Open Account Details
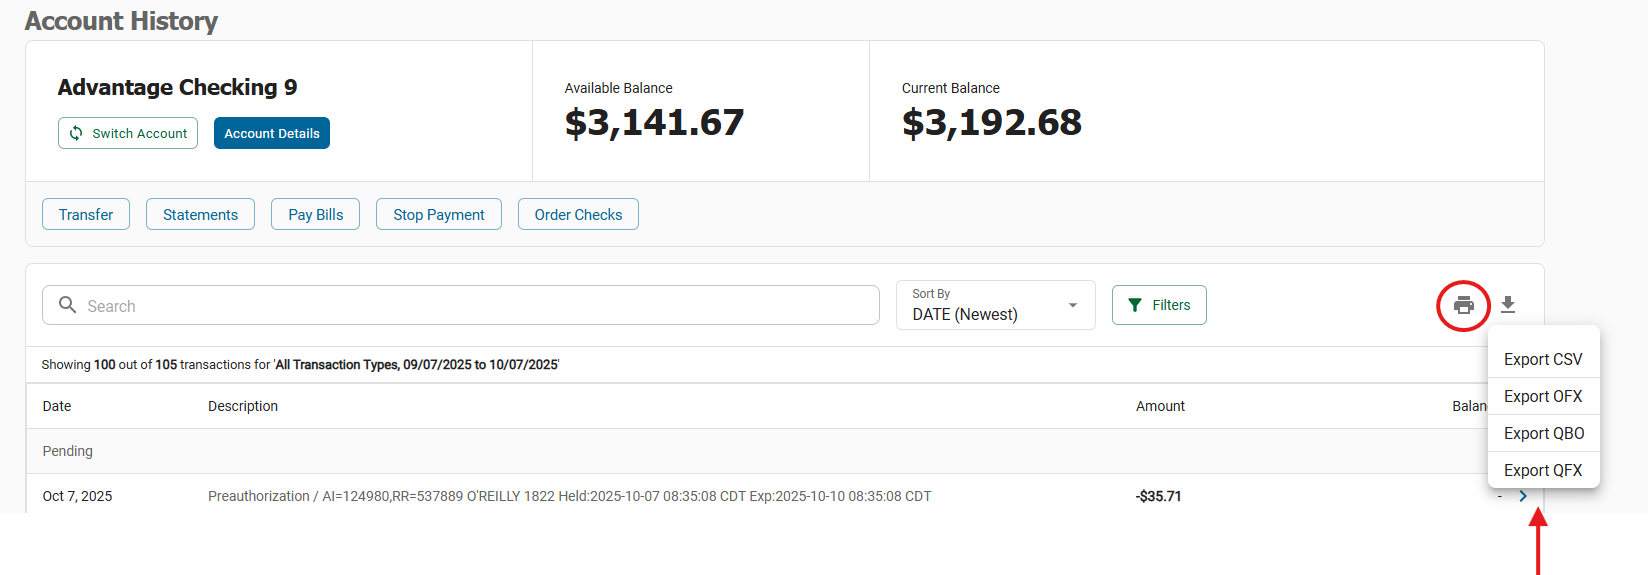The image size is (1648, 575). pyautogui.click(x=272, y=133)
